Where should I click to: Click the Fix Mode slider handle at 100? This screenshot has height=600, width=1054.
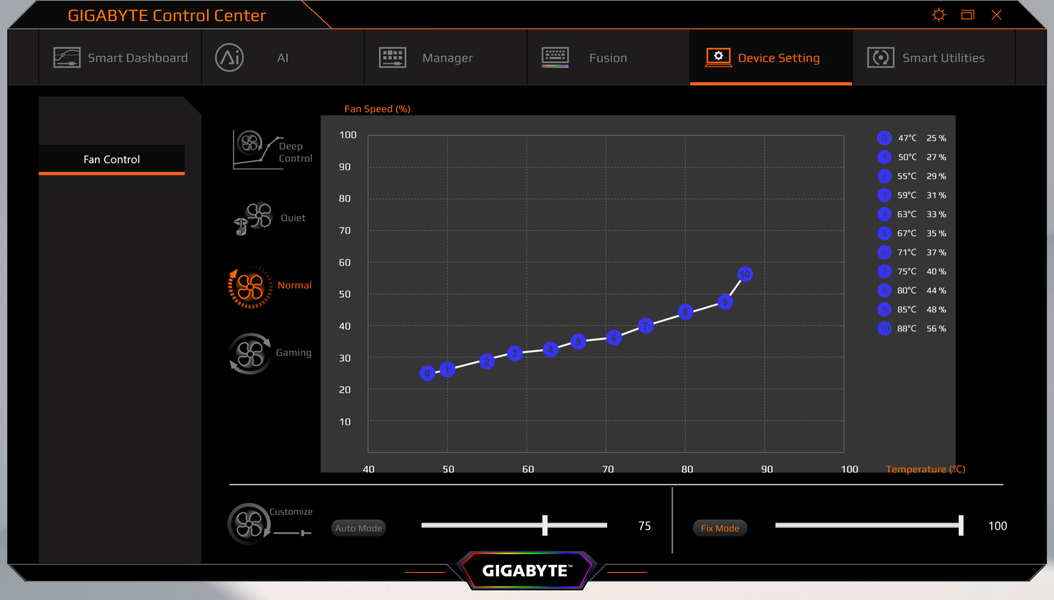click(961, 525)
